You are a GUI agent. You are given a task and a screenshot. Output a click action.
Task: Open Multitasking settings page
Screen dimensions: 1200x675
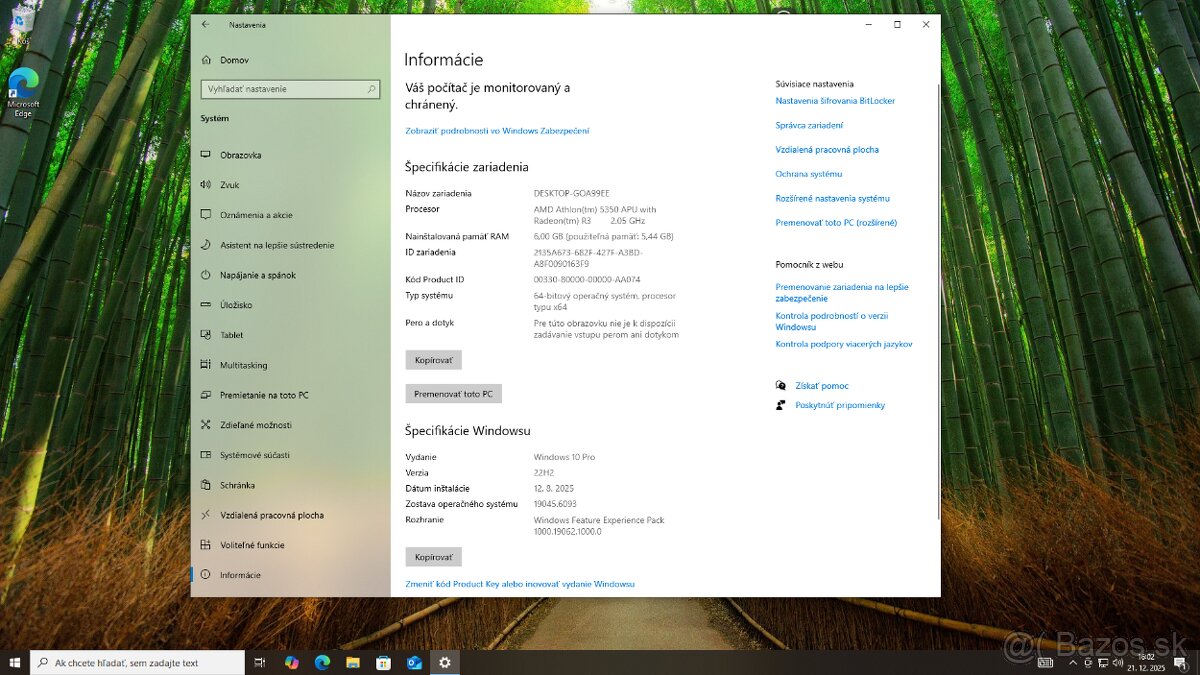point(243,365)
